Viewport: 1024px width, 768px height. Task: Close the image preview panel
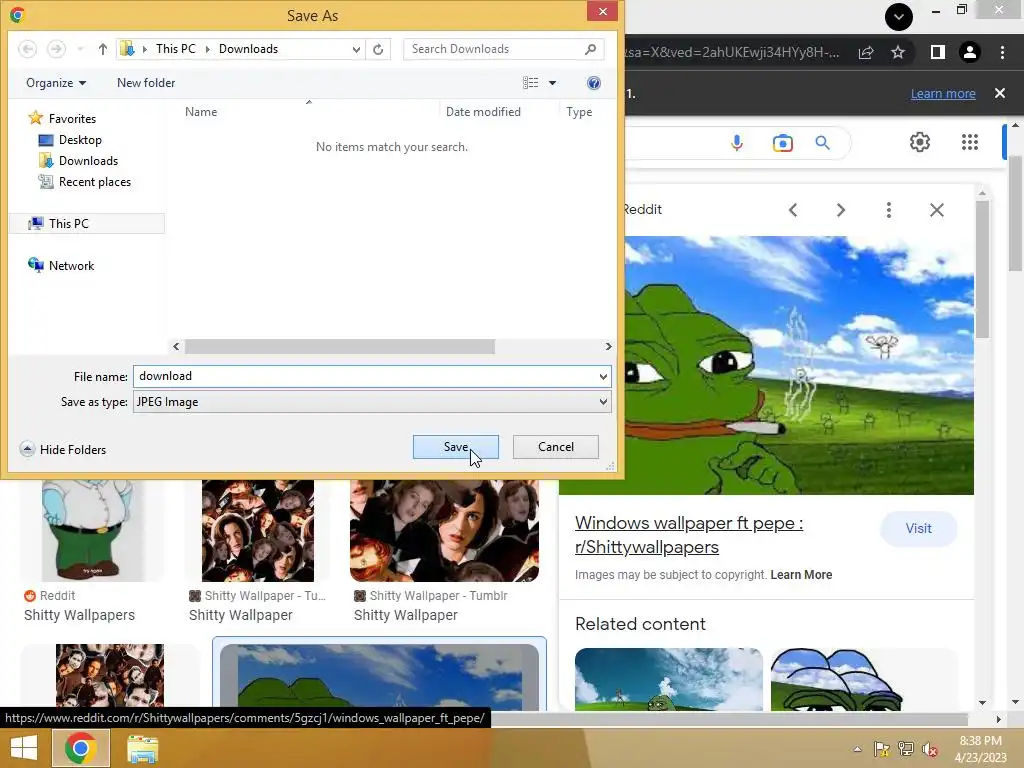tap(936, 210)
